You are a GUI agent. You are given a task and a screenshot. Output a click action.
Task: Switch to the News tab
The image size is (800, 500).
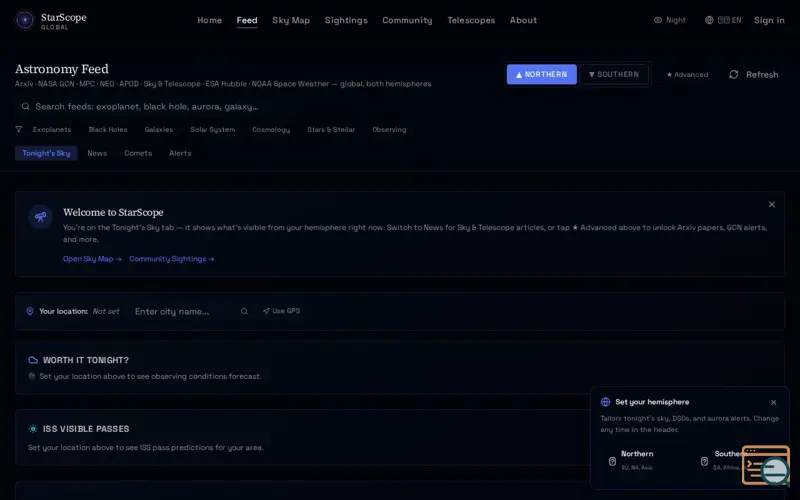coord(97,153)
